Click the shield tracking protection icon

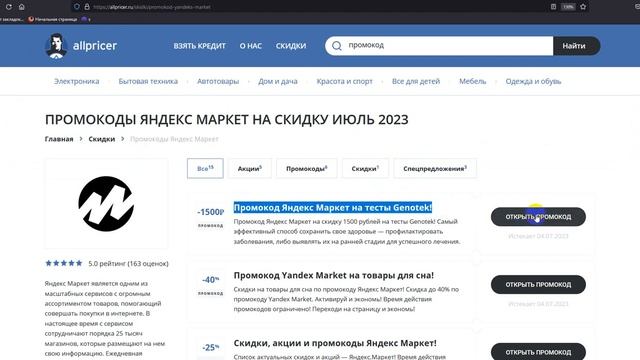click(76, 7)
